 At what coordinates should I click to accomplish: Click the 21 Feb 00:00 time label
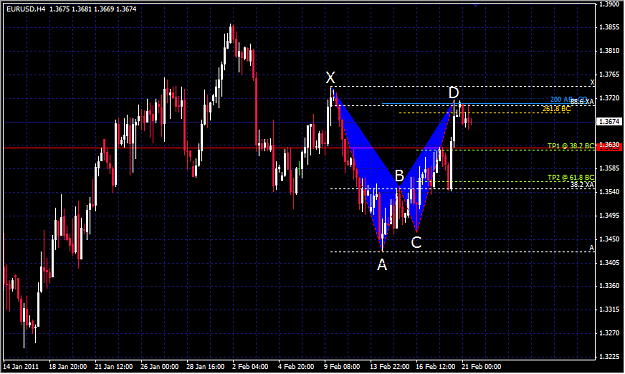coord(481,366)
